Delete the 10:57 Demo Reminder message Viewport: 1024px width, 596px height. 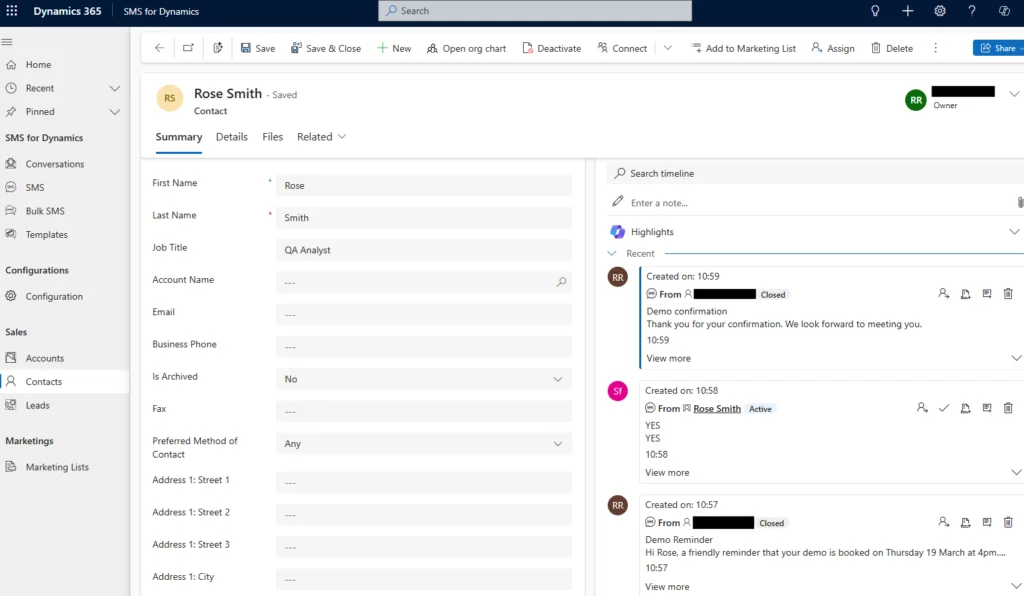click(1008, 522)
